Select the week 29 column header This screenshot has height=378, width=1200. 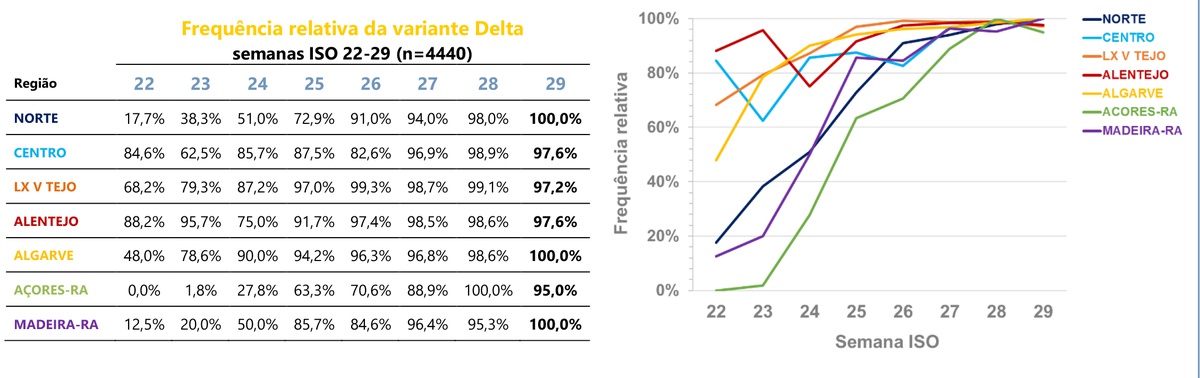tap(555, 85)
